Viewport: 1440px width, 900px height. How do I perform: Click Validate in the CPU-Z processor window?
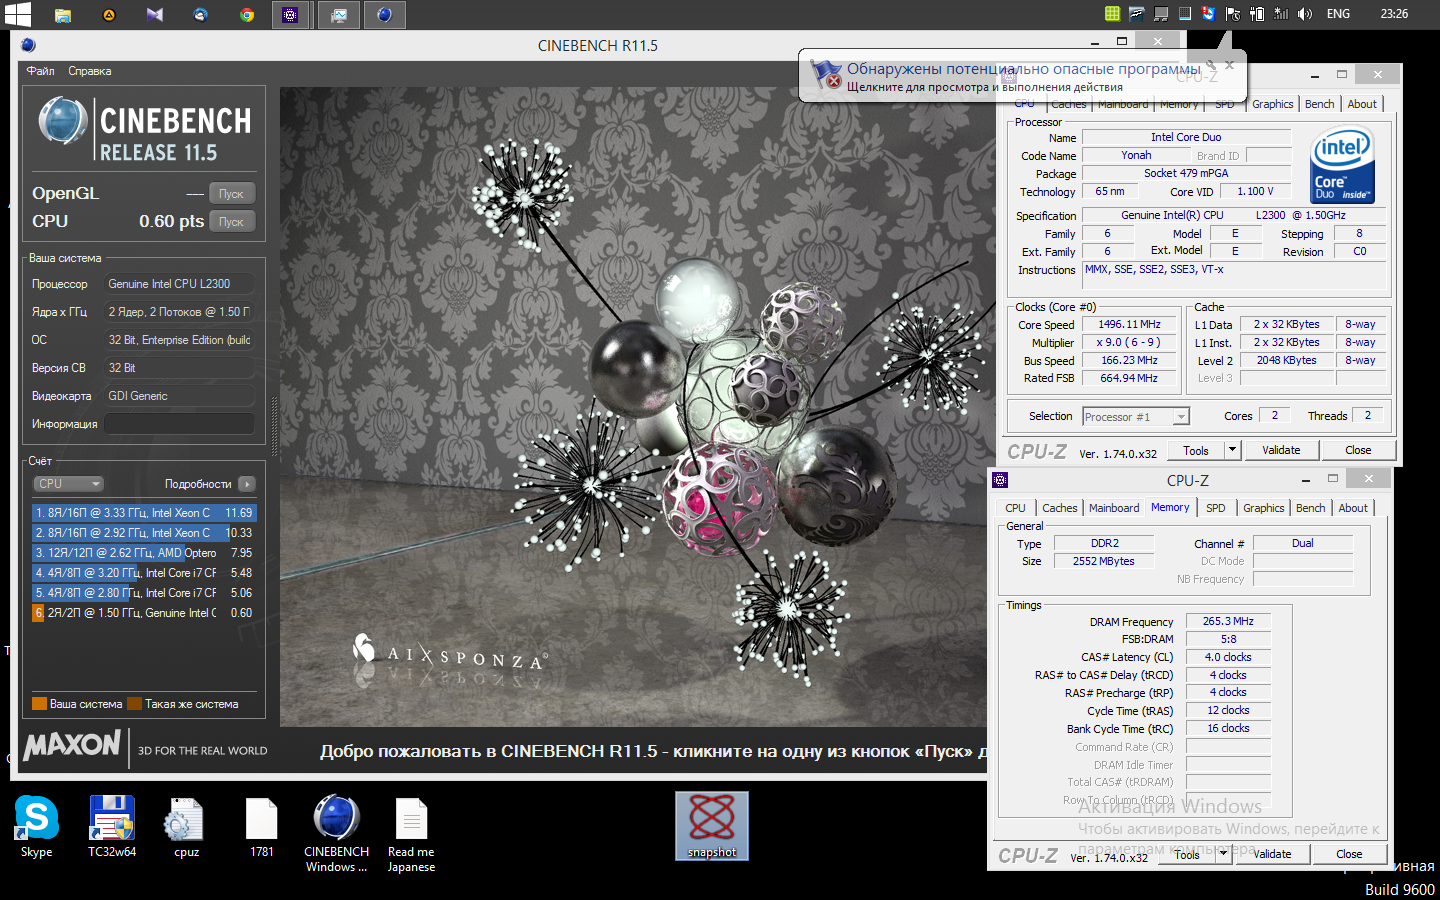[1281, 450]
